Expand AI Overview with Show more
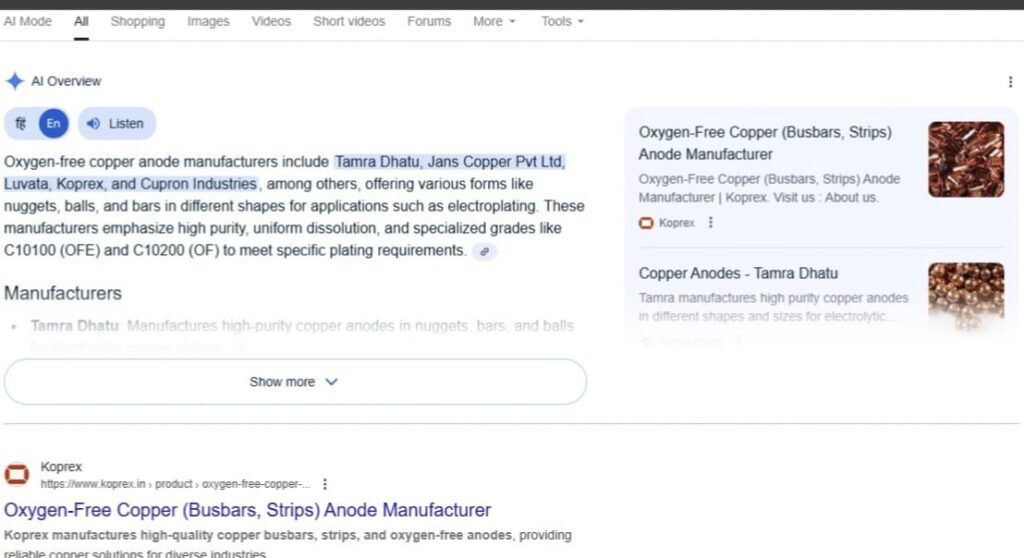Screen dimensions: 1024x558 click(295, 382)
